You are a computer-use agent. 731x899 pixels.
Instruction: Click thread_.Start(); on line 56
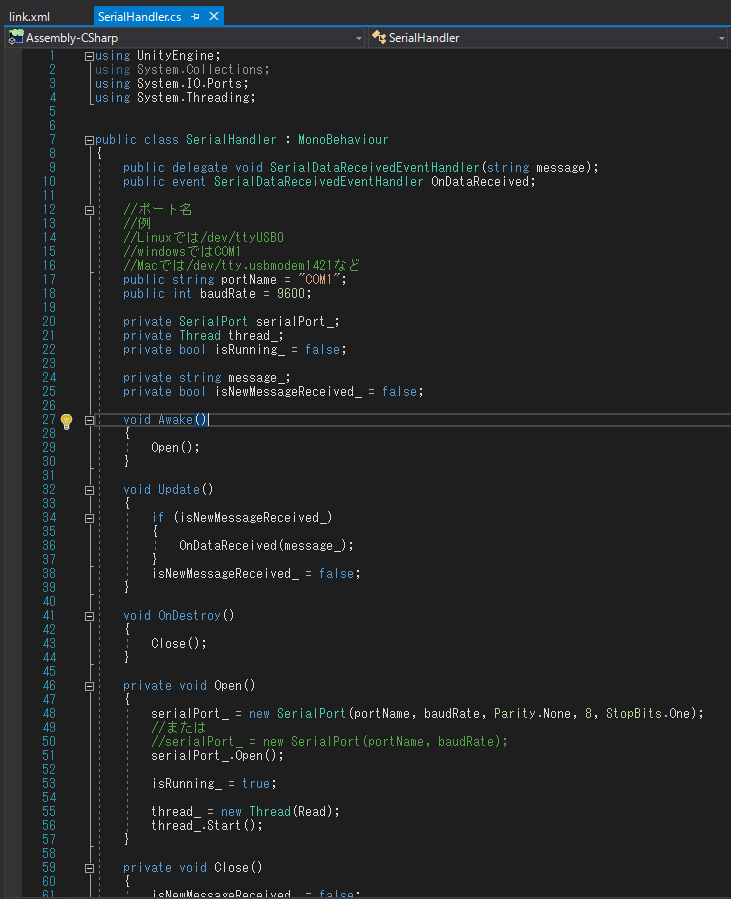(x=207, y=825)
